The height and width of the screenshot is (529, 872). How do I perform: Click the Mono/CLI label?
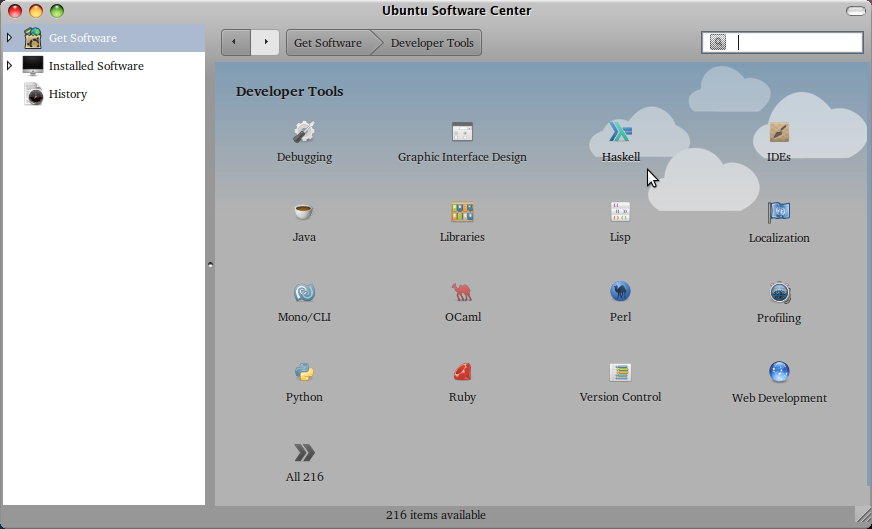304,317
